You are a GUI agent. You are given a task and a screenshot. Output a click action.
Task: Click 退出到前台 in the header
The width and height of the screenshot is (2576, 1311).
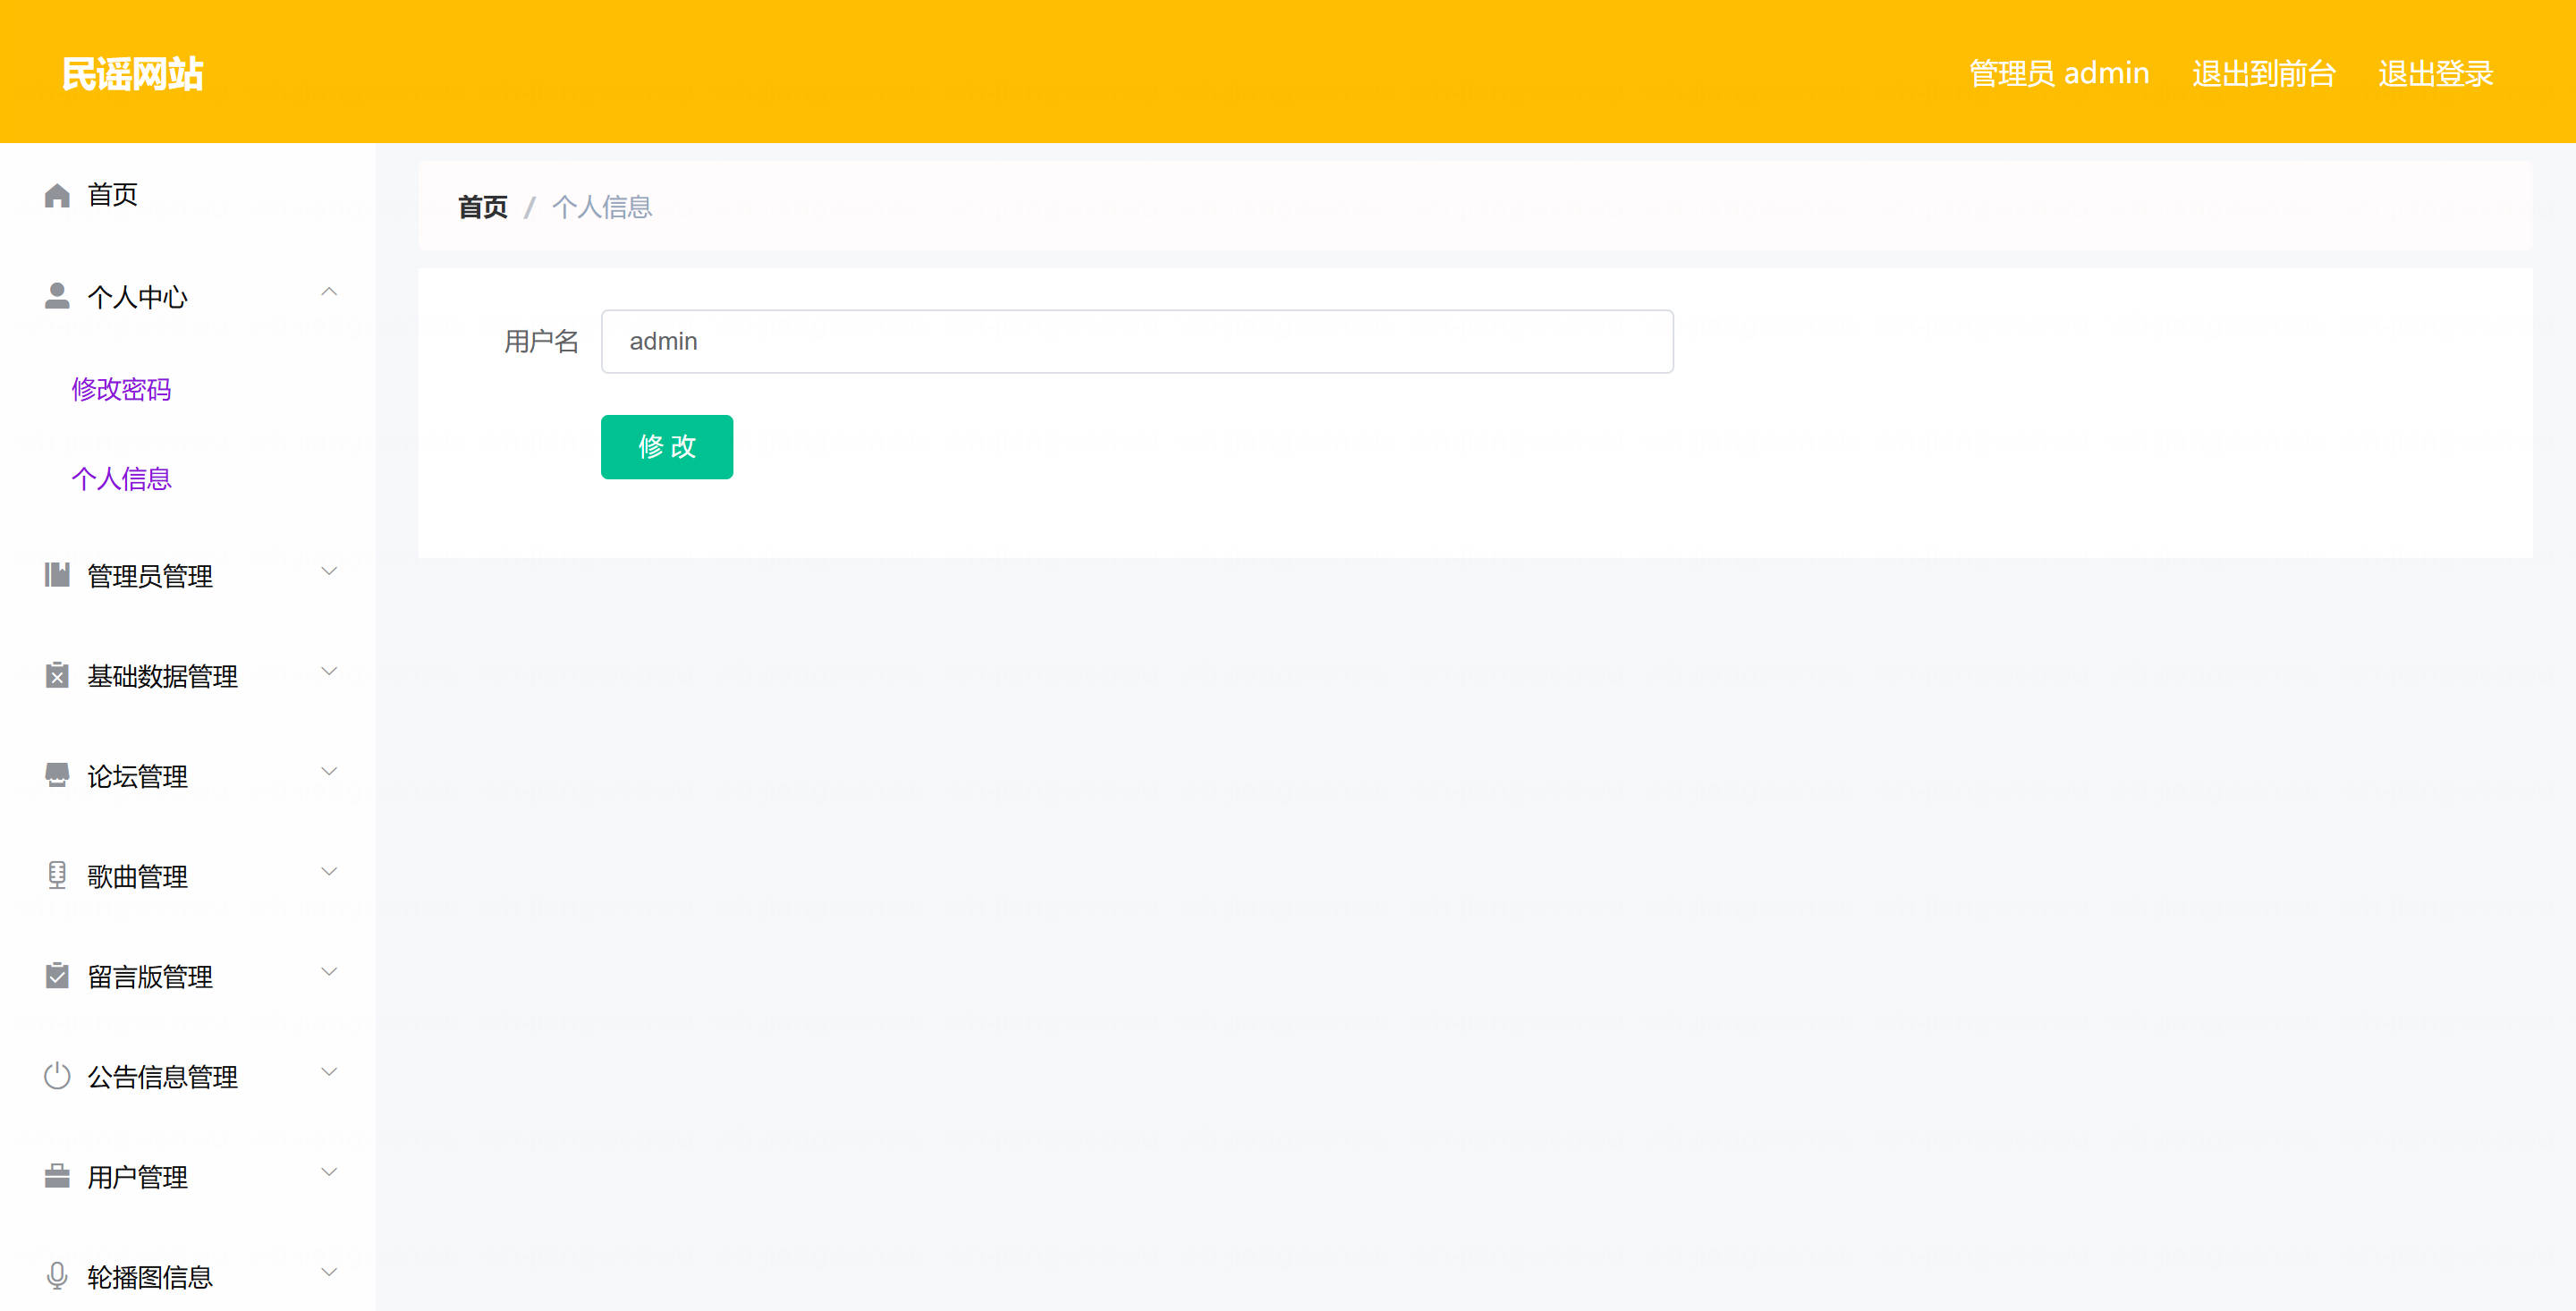[2263, 74]
